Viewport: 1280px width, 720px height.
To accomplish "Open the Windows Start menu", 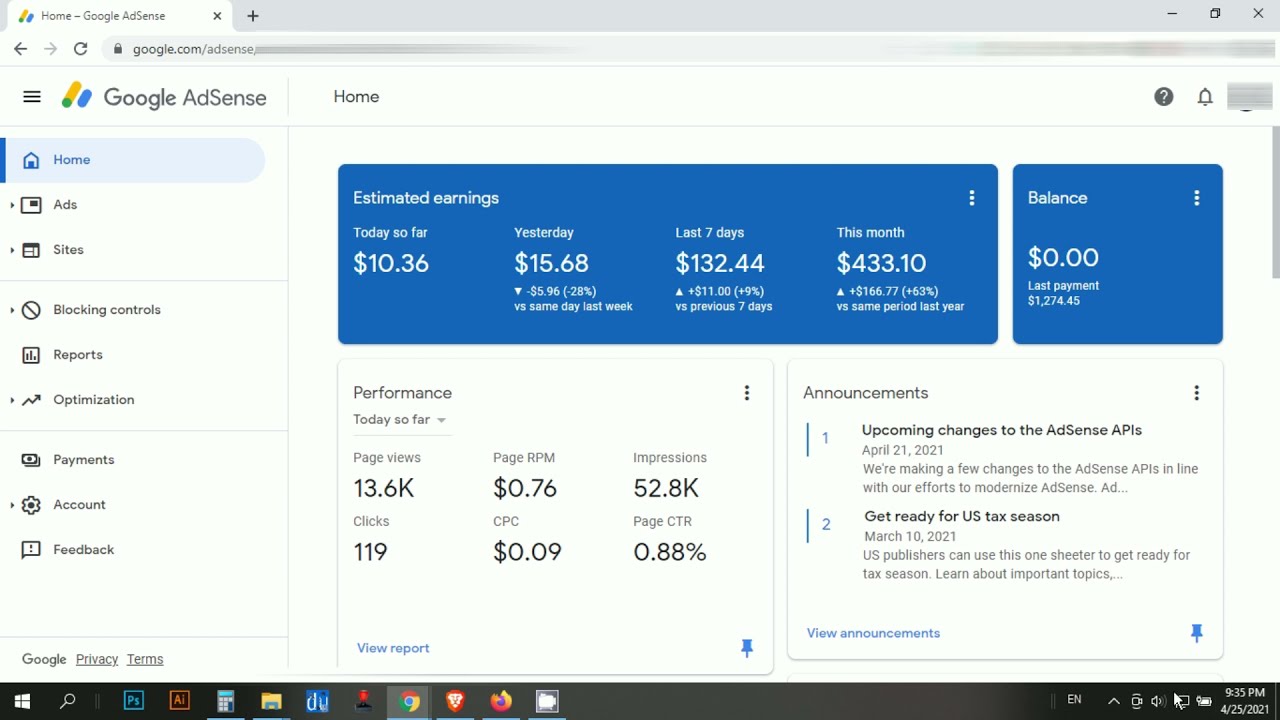I will (22, 701).
